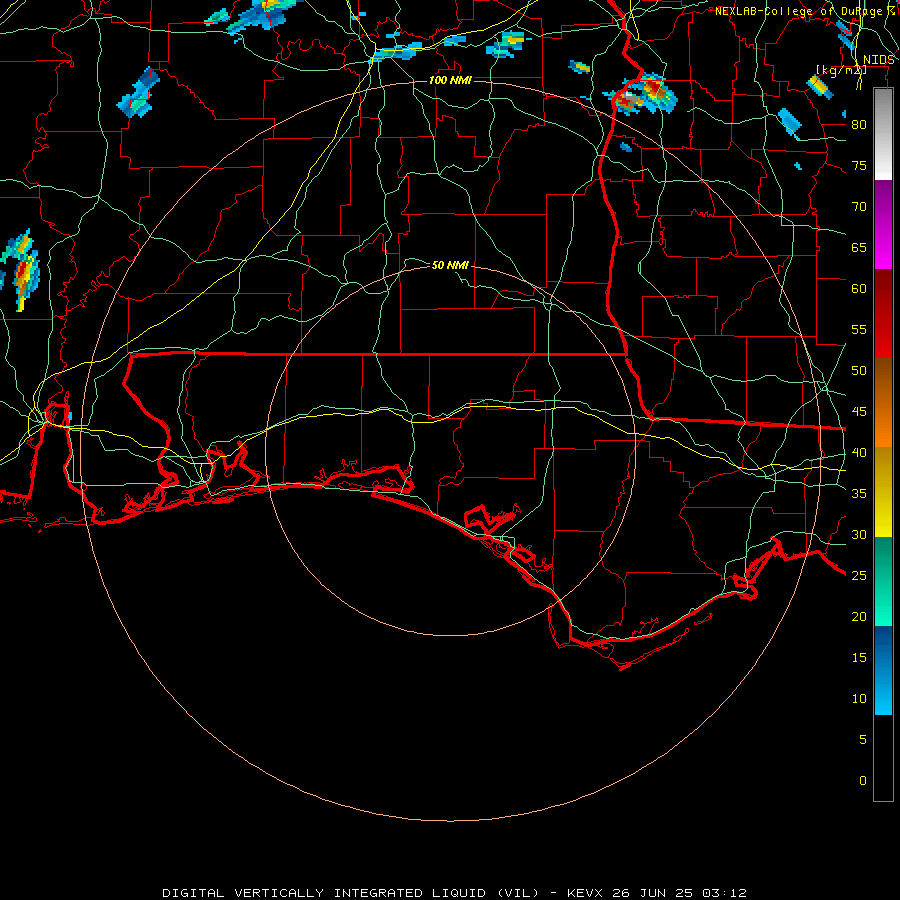900x900 pixels.
Task: Click the scale value "80"
Action: (x=859, y=125)
